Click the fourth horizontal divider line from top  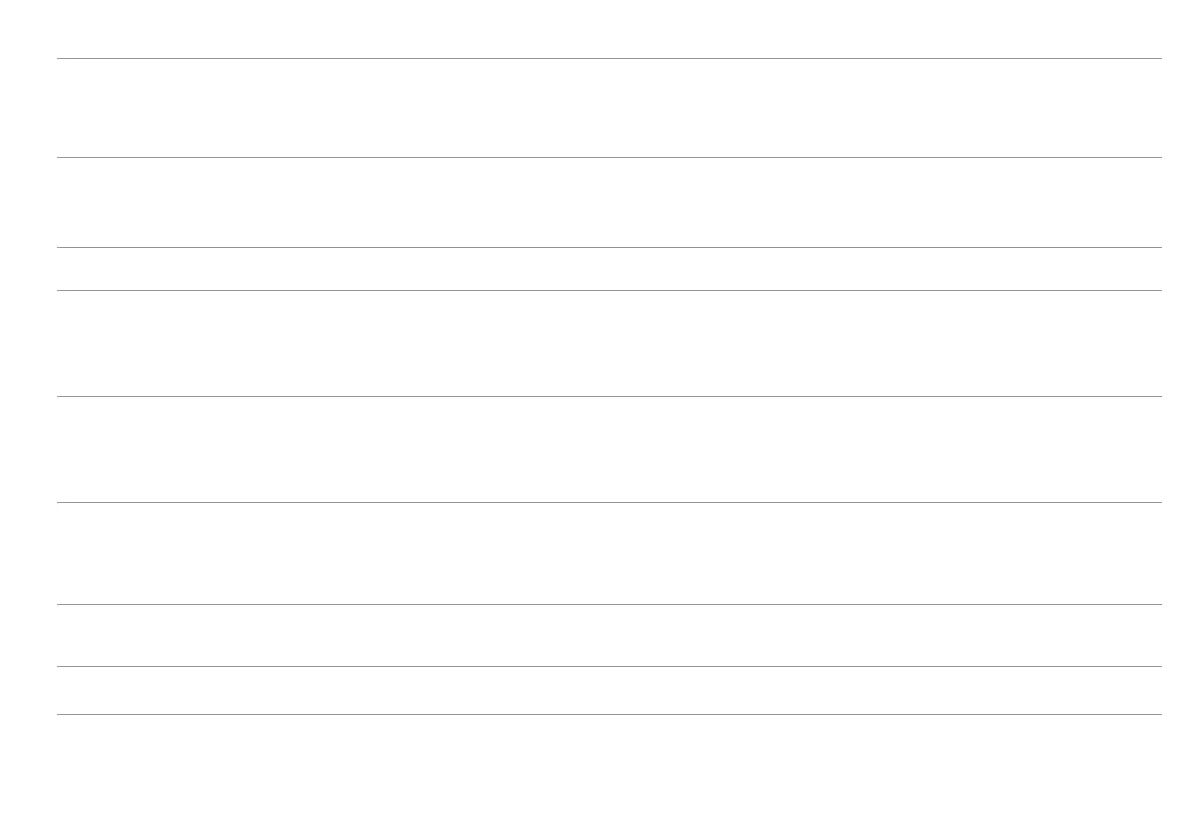tap(609, 290)
